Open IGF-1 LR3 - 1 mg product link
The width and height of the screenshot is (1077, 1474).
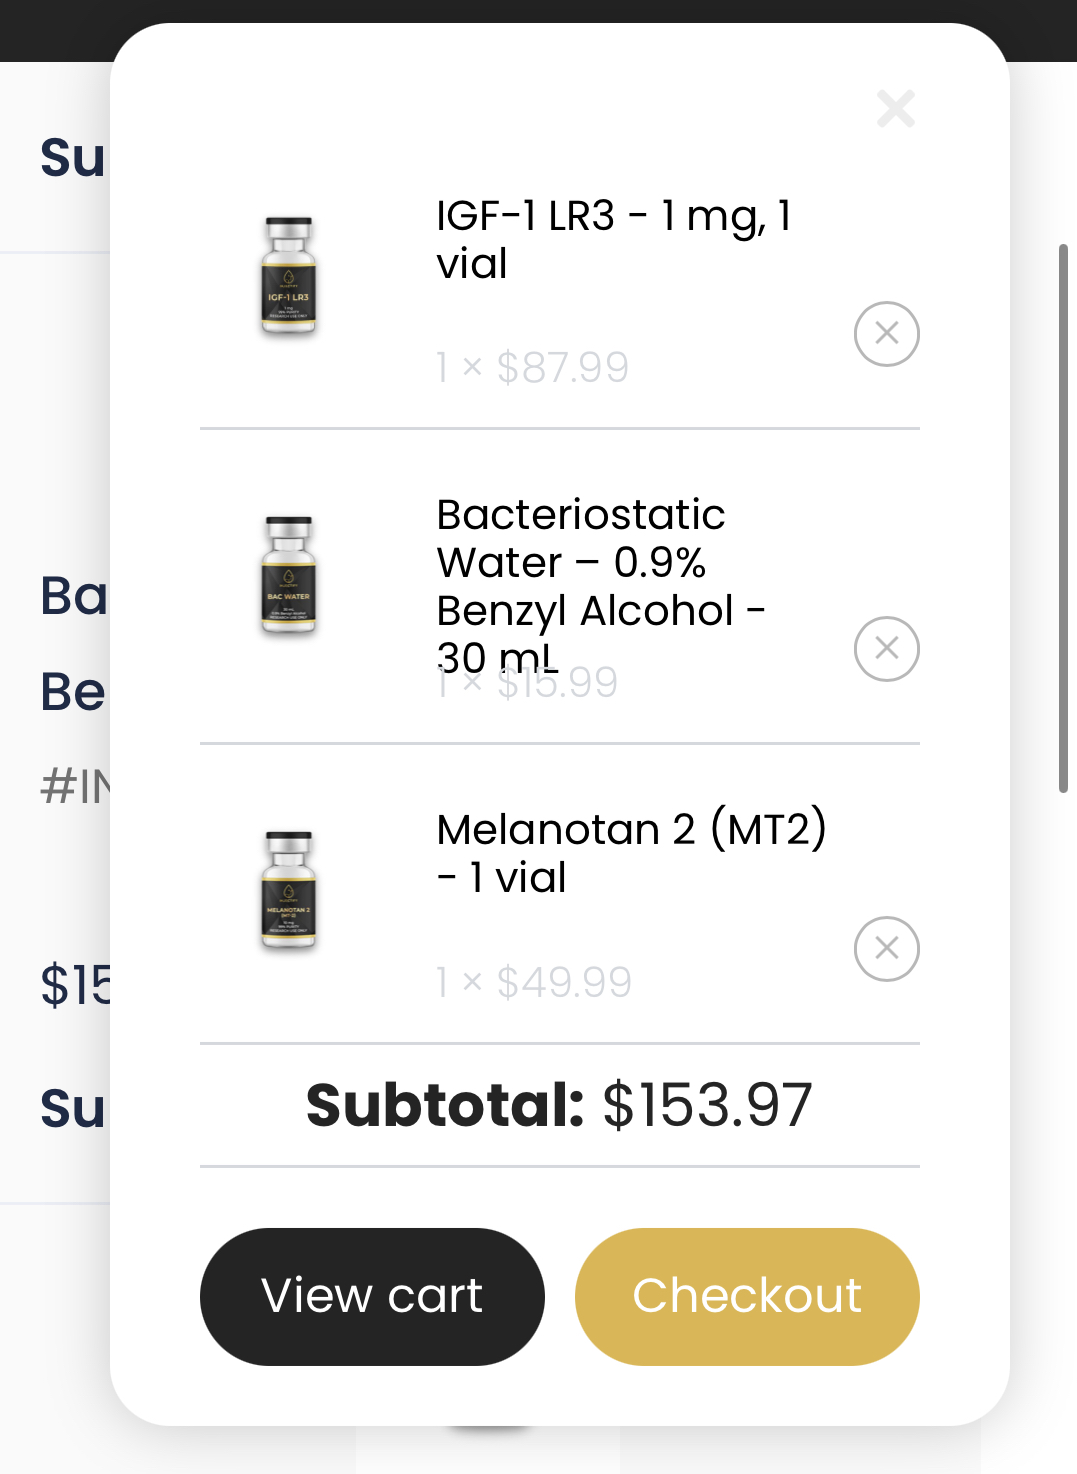[614, 240]
